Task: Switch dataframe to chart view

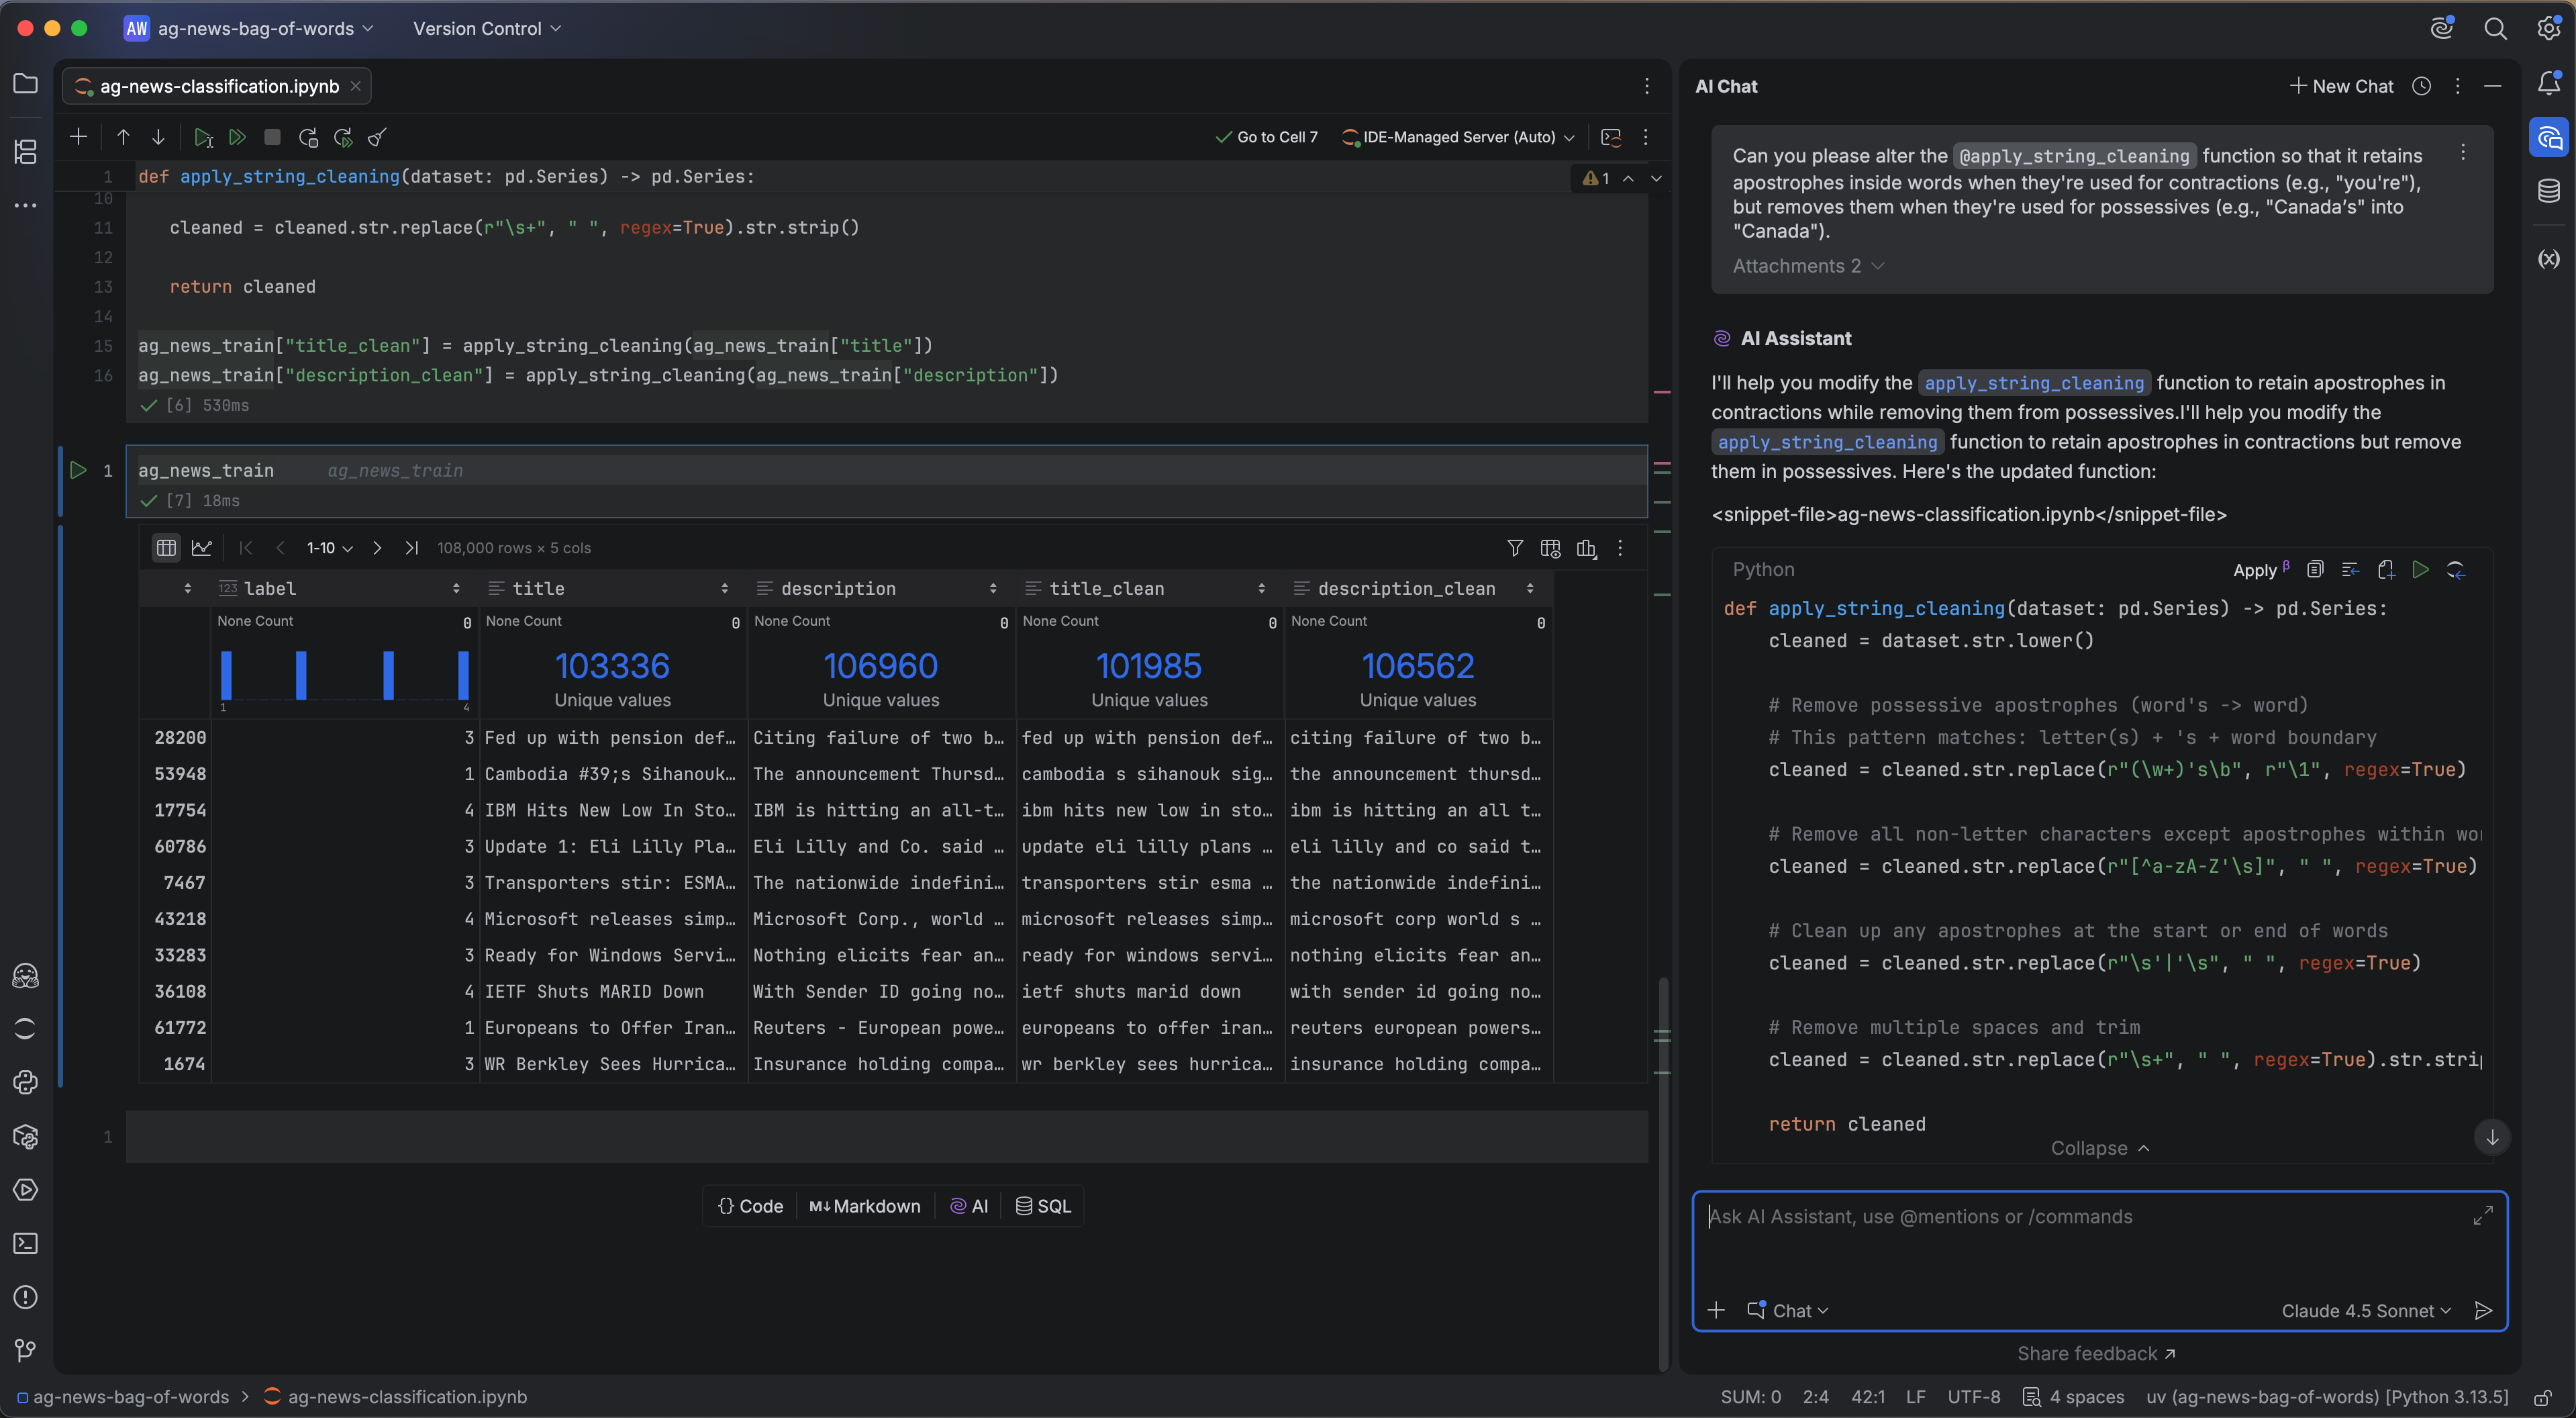Action: (x=202, y=548)
